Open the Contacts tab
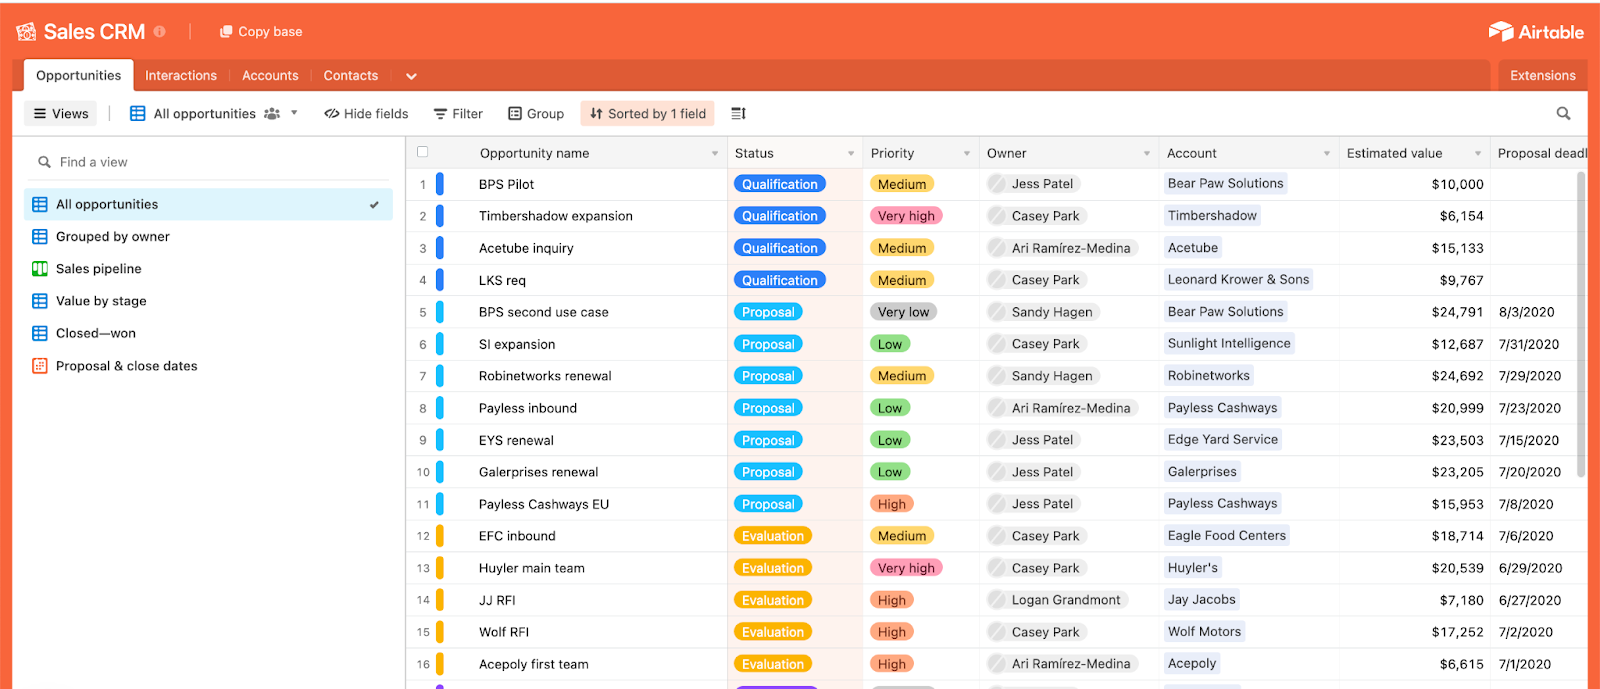 [351, 75]
